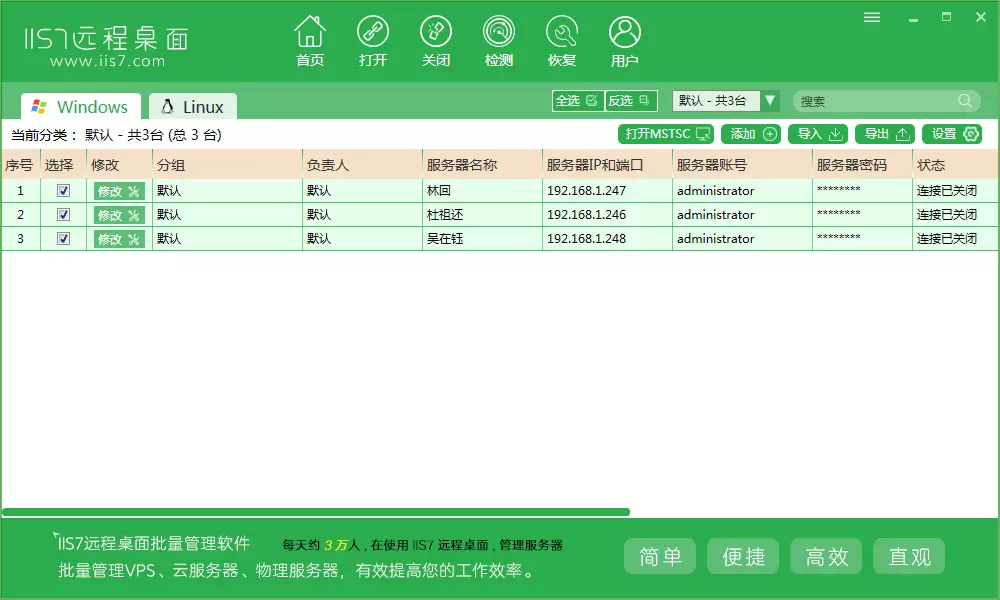This screenshot has height=600, width=1000.
Task: Click the 便捷 button in footer
Action: (x=743, y=556)
